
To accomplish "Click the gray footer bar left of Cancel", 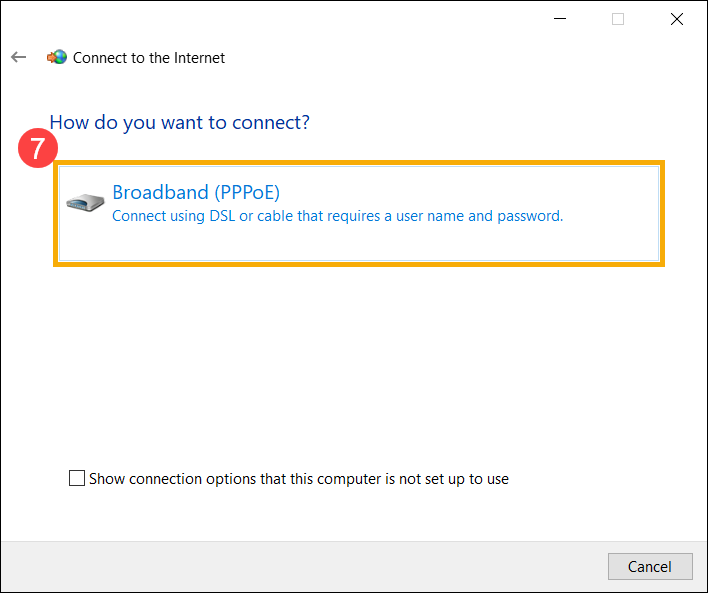I will (x=300, y=566).
